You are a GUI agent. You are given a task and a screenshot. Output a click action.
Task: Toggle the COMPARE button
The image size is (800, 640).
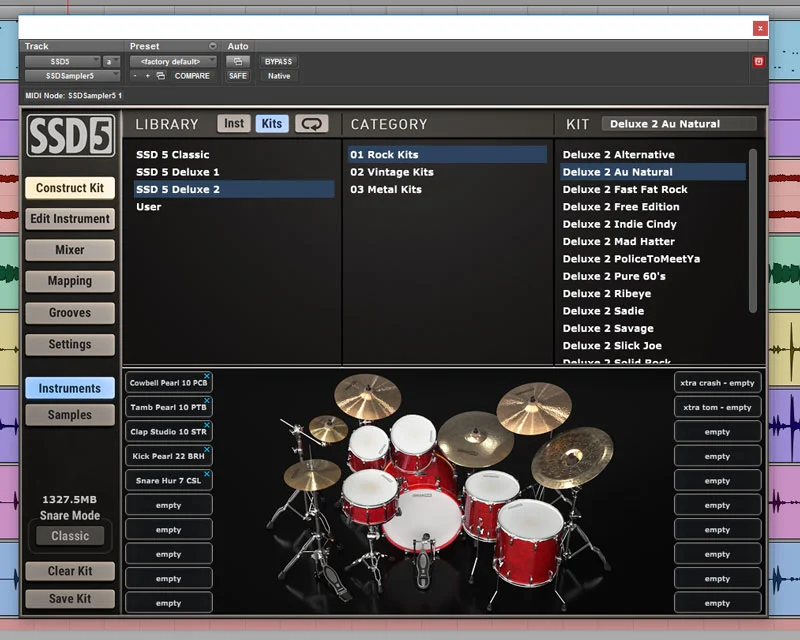(192, 76)
